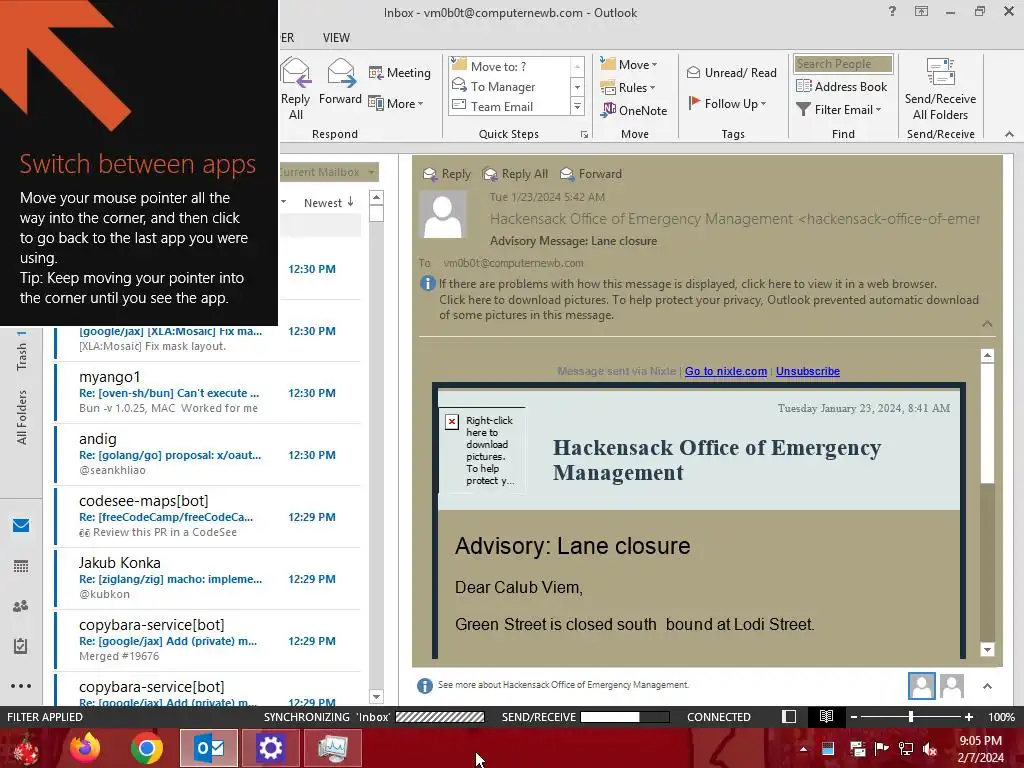The height and width of the screenshot is (768, 1024).
Task: Follow the Go to nixle.com link
Action: [x=726, y=371]
